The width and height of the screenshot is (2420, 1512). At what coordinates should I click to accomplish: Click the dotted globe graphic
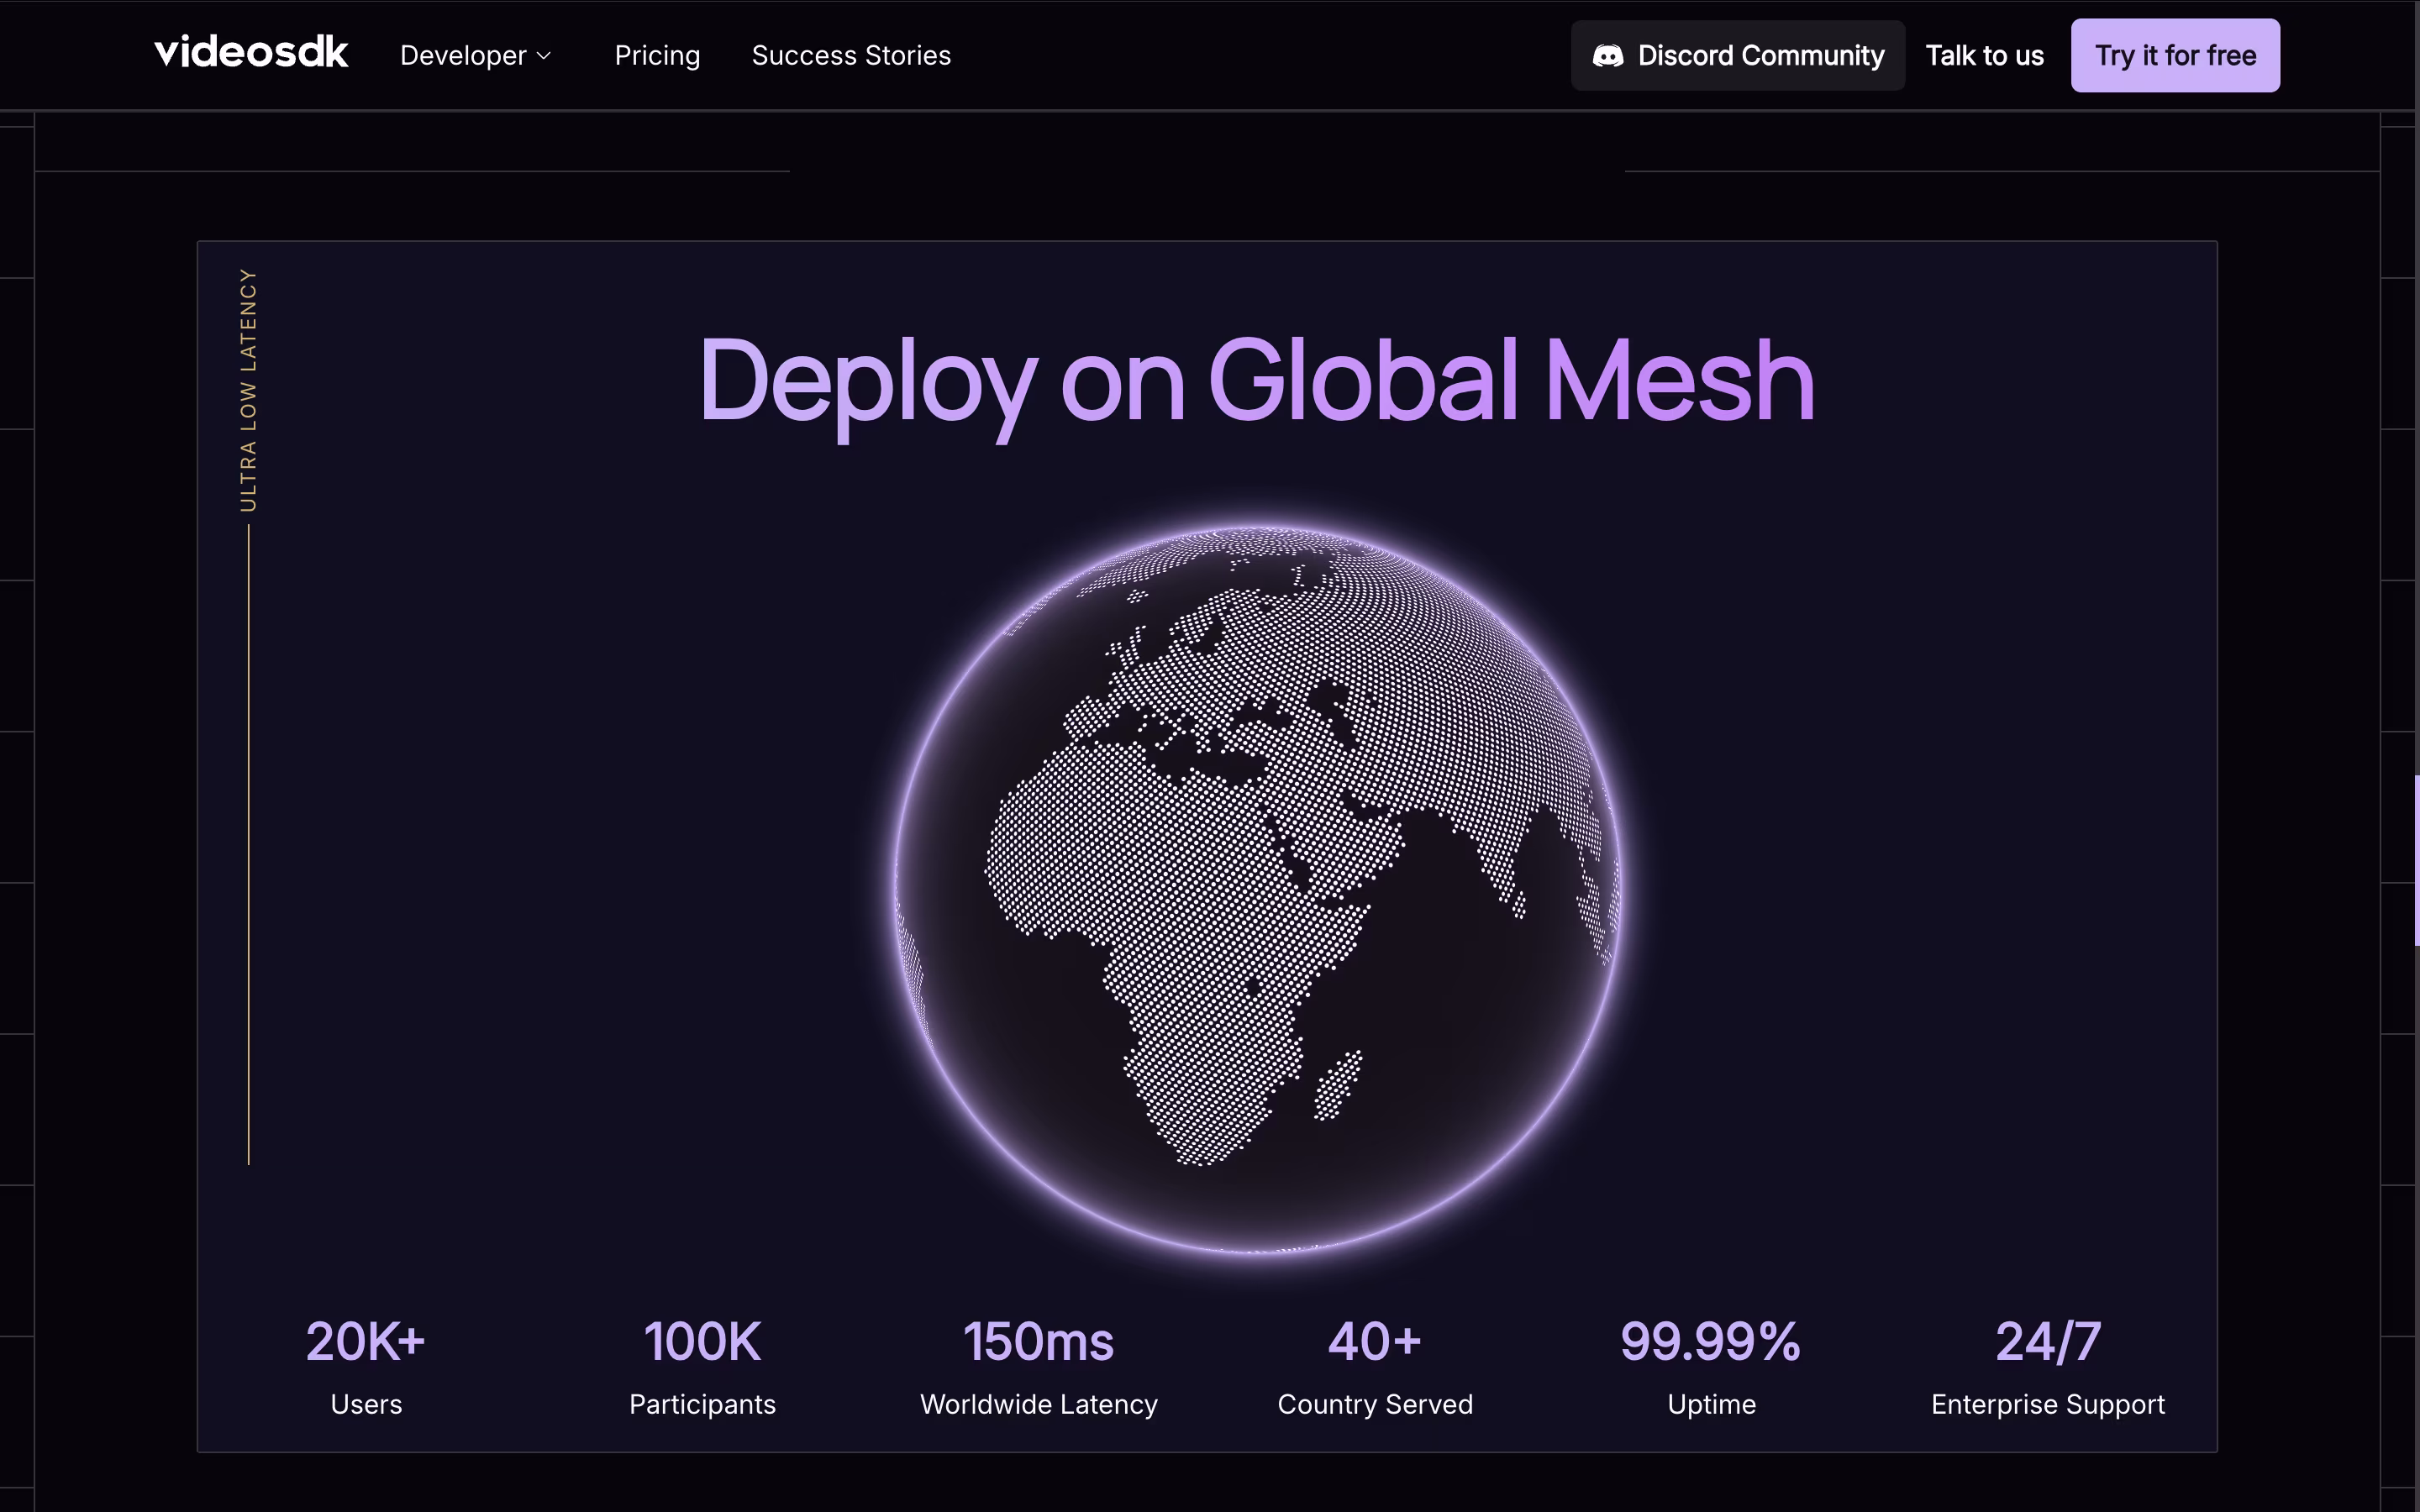[x=1256, y=888]
